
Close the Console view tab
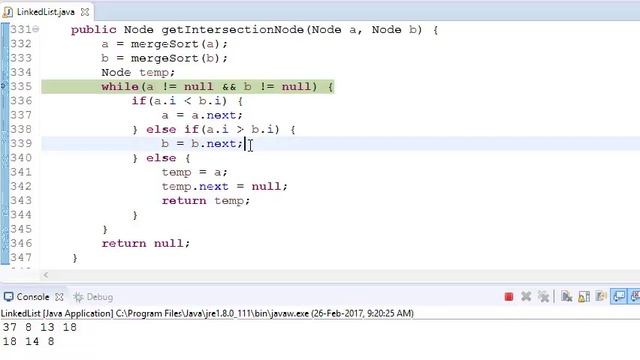(x=59, y=297)
